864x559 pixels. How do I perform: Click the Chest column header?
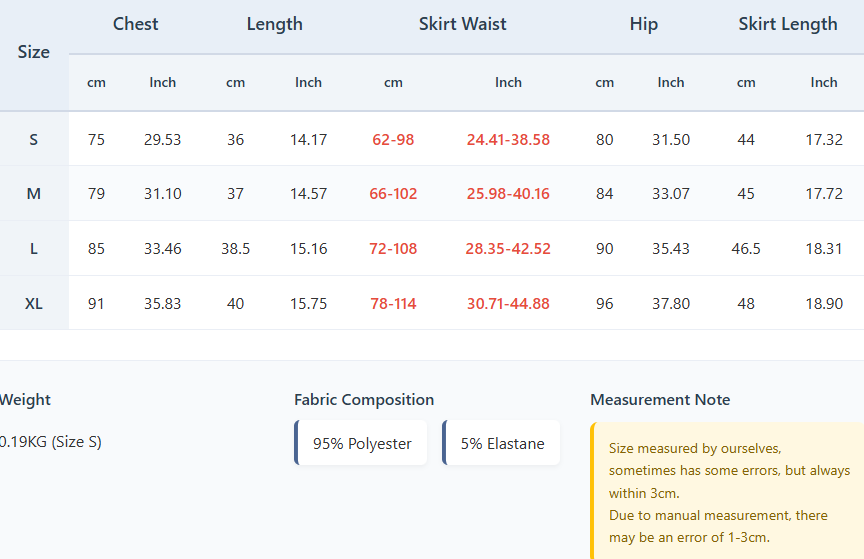pos(135,24)
